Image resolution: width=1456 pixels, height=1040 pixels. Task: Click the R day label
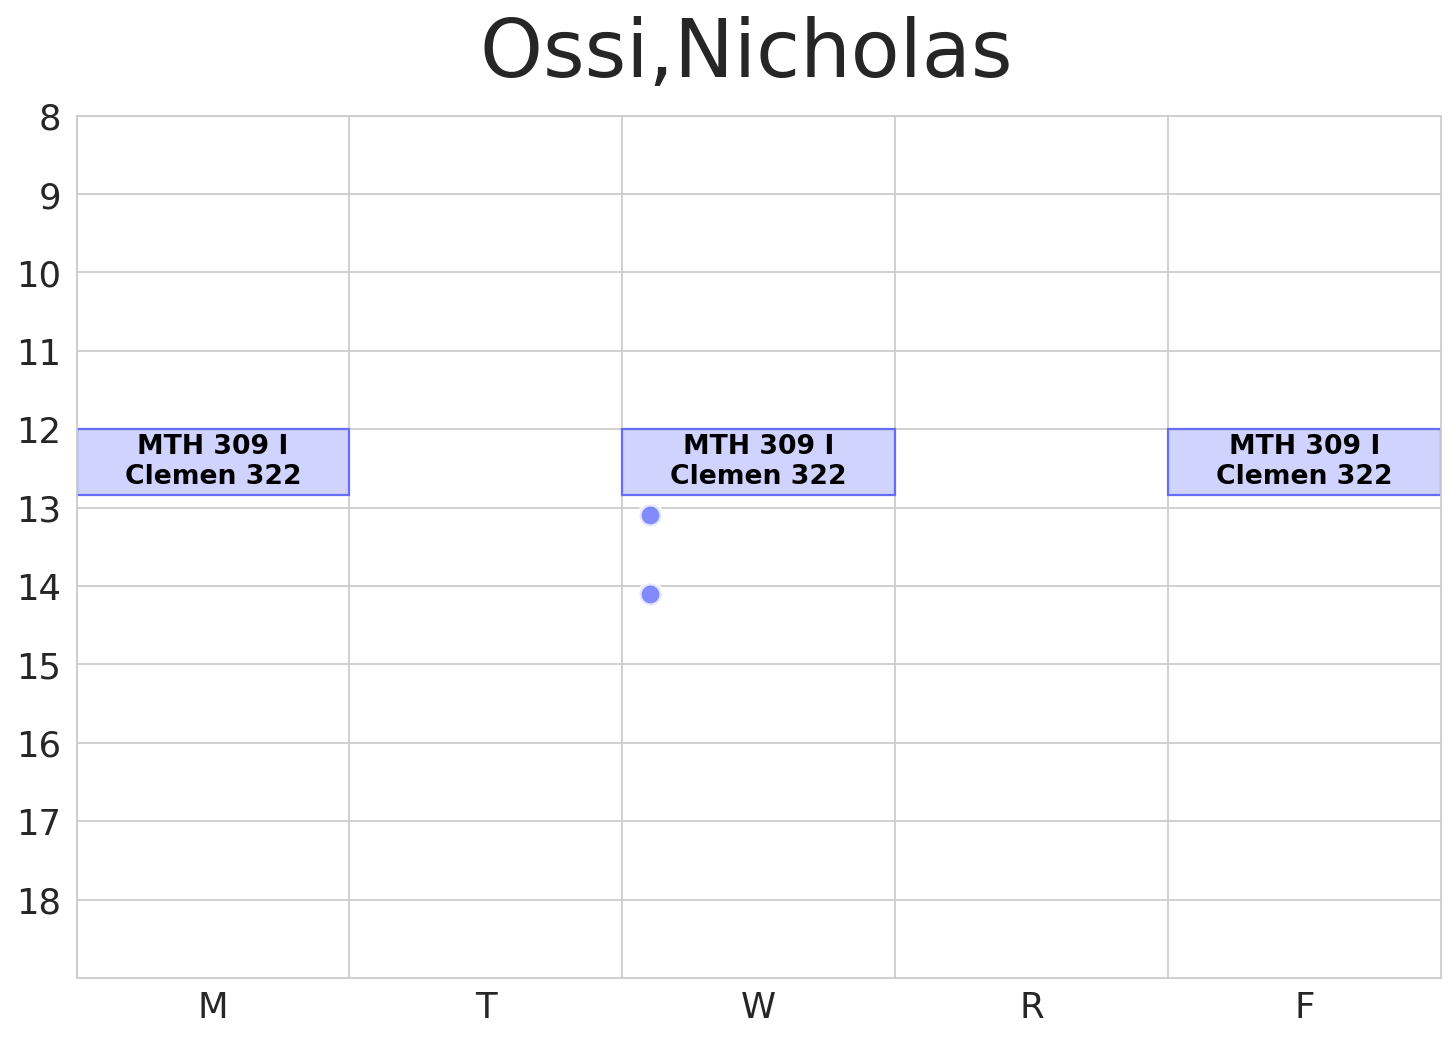click(x=1031, y=1006)
